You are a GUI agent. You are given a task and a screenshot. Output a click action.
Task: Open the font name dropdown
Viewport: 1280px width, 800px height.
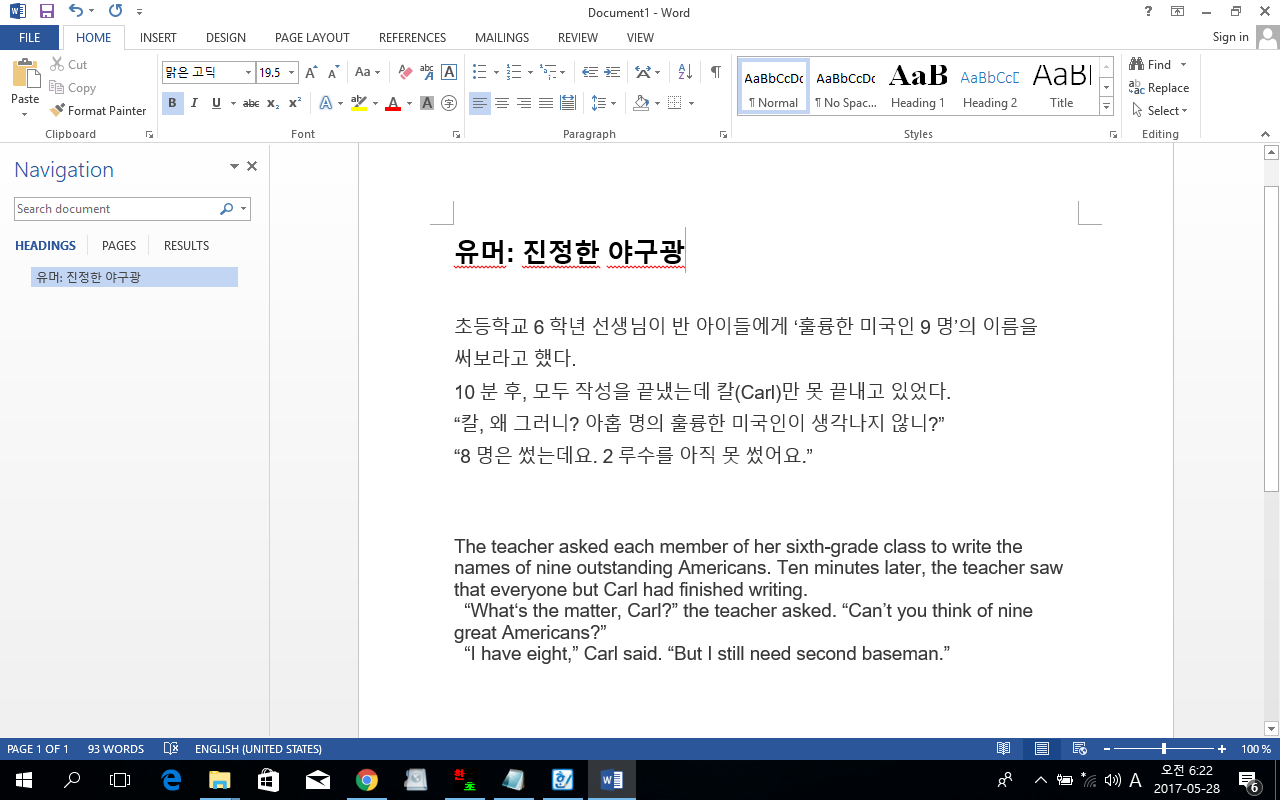click(x=249, y=73)
